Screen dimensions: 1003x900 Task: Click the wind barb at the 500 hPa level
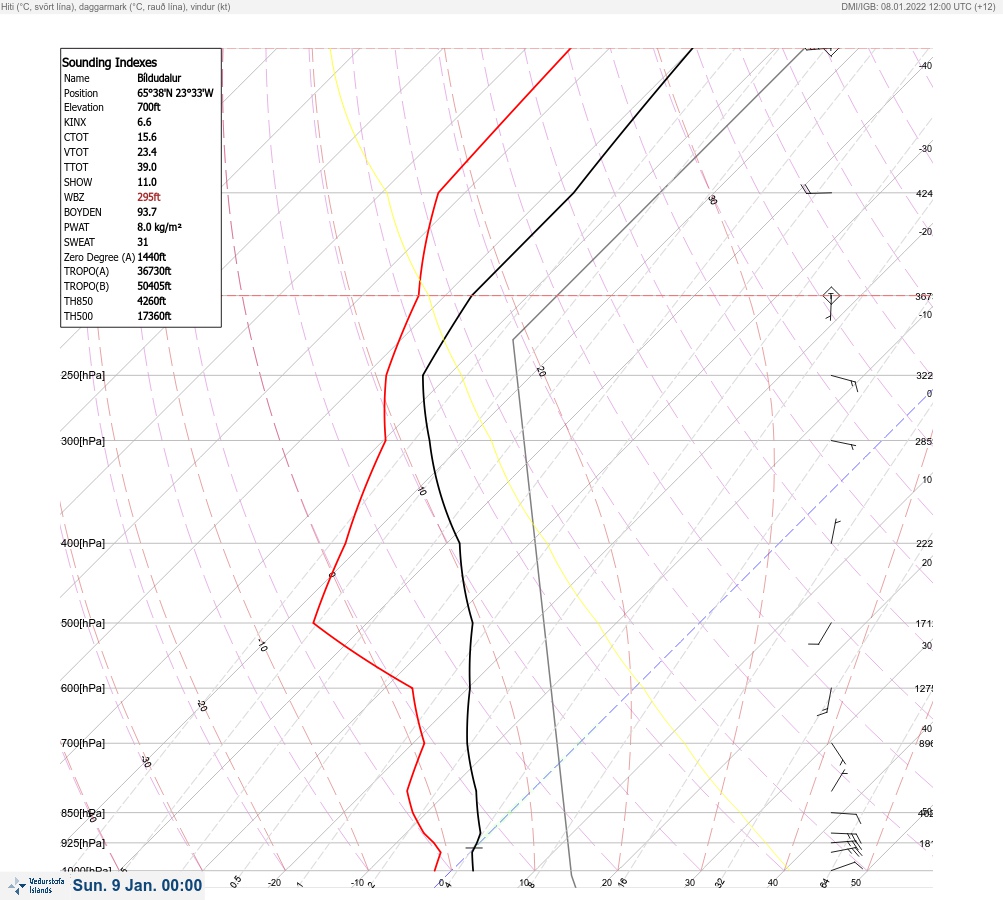820,634
